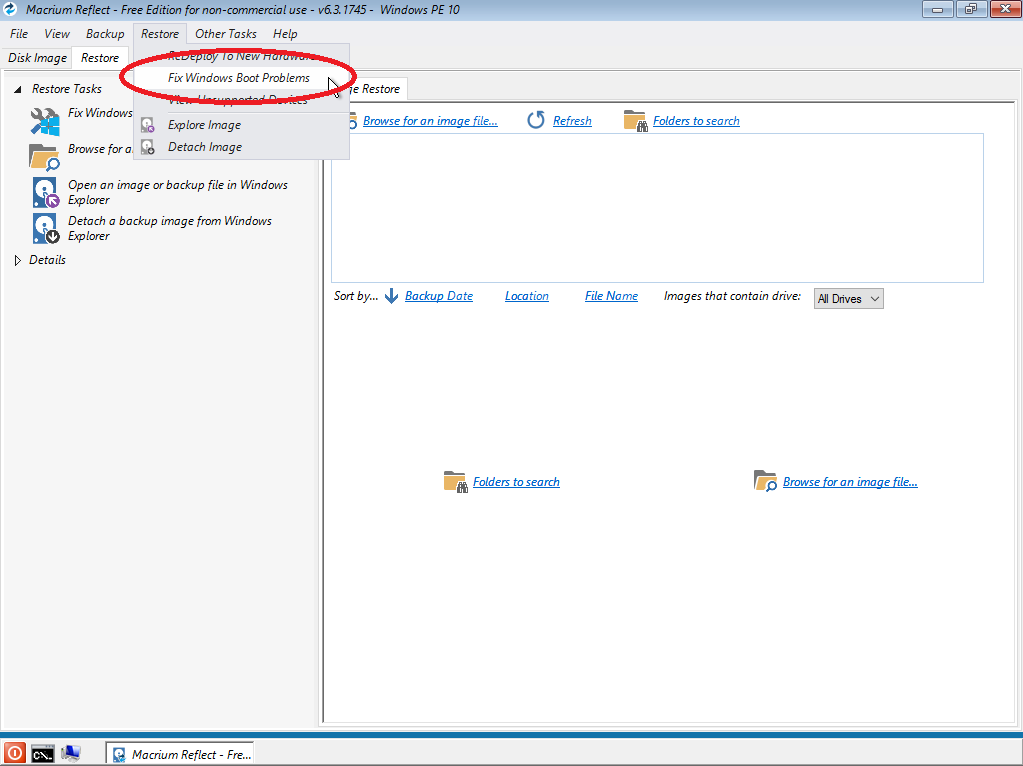Restore down the application window
The width and height of the screenshot is (1023, 766).
point(971,9)
